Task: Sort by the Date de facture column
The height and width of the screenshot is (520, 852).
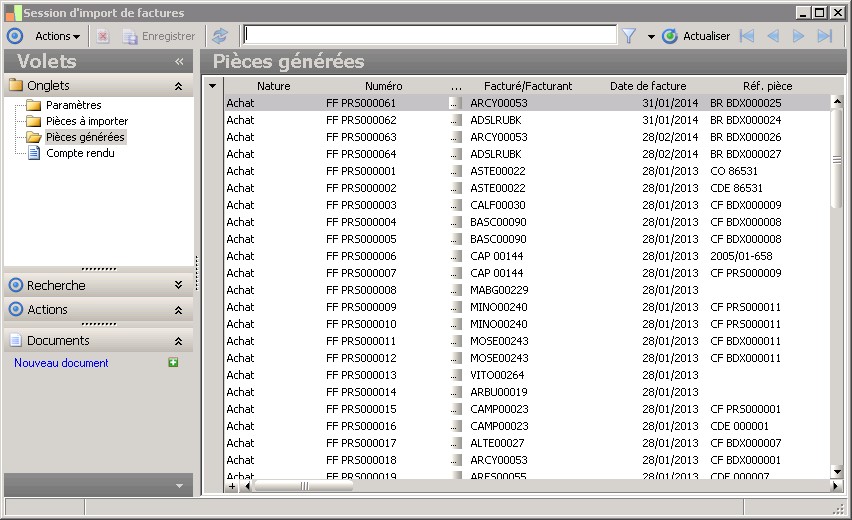Action: coord(647,86)
